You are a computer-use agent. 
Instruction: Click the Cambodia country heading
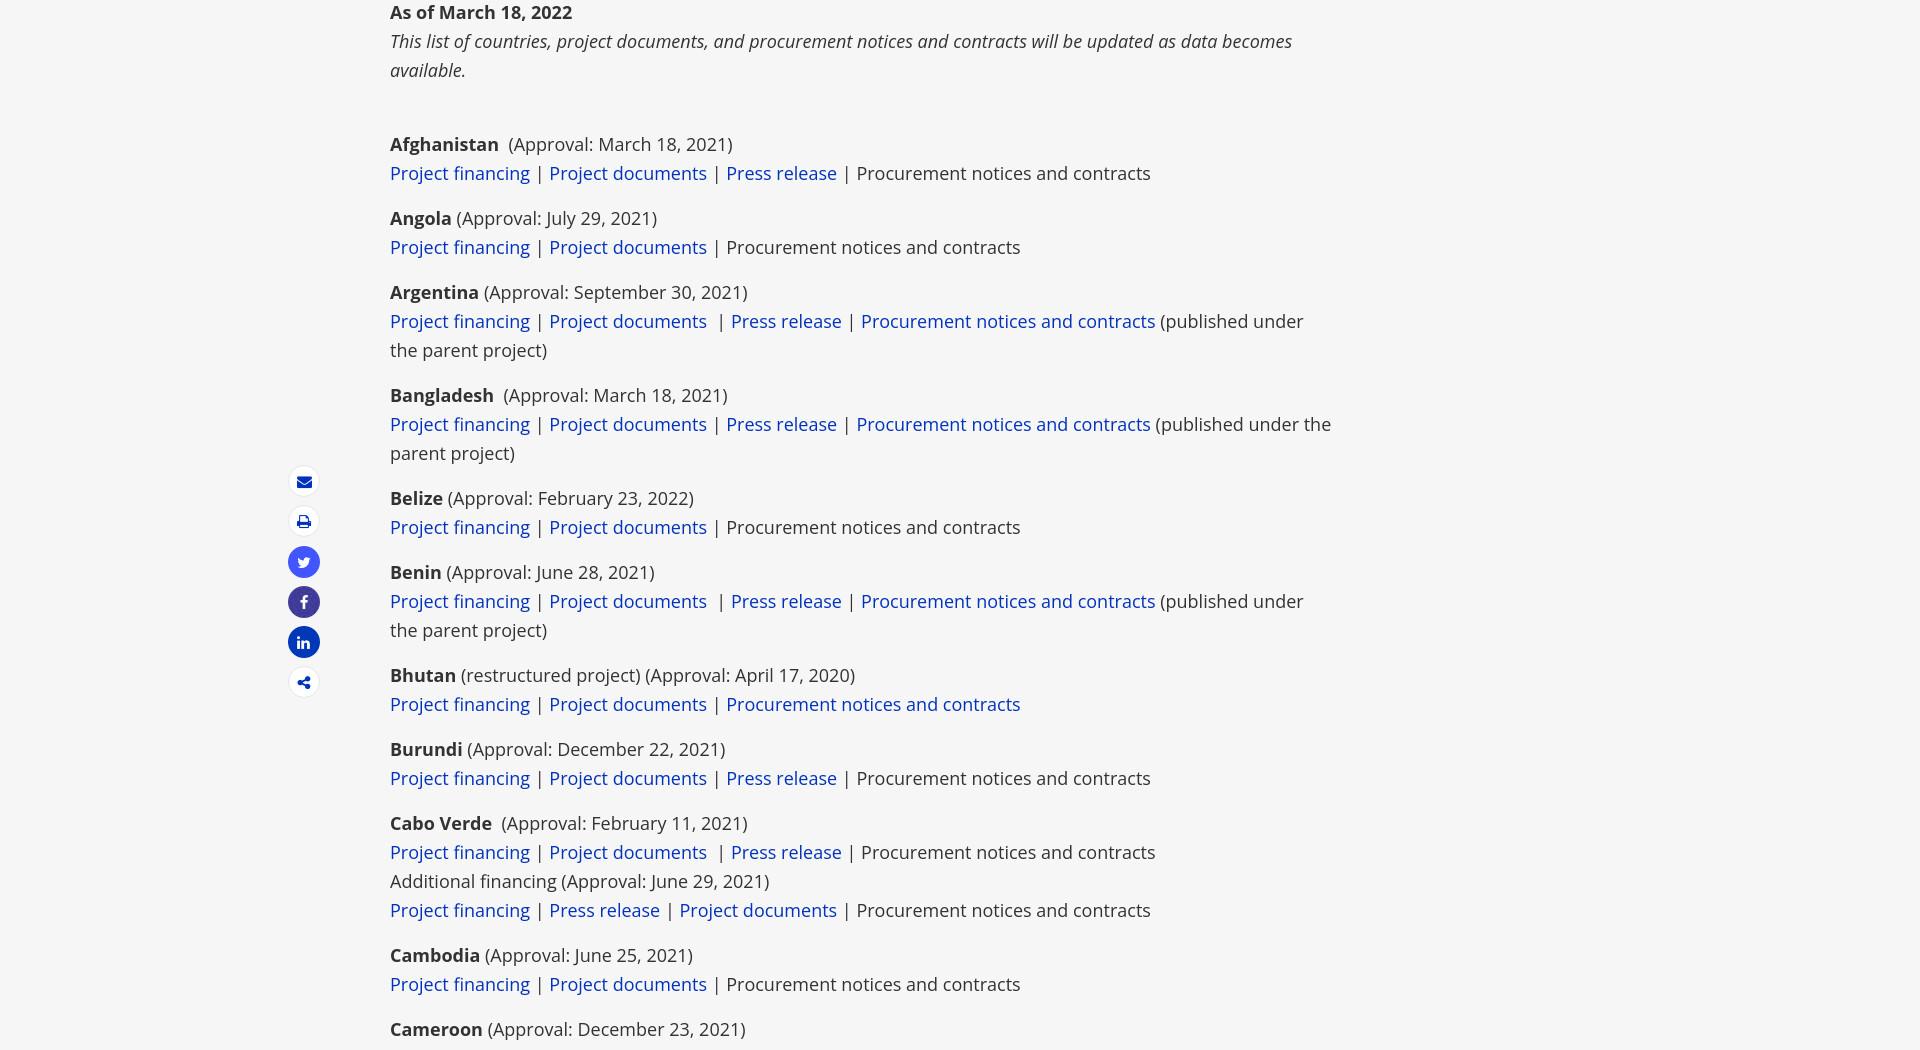[435, 955]
